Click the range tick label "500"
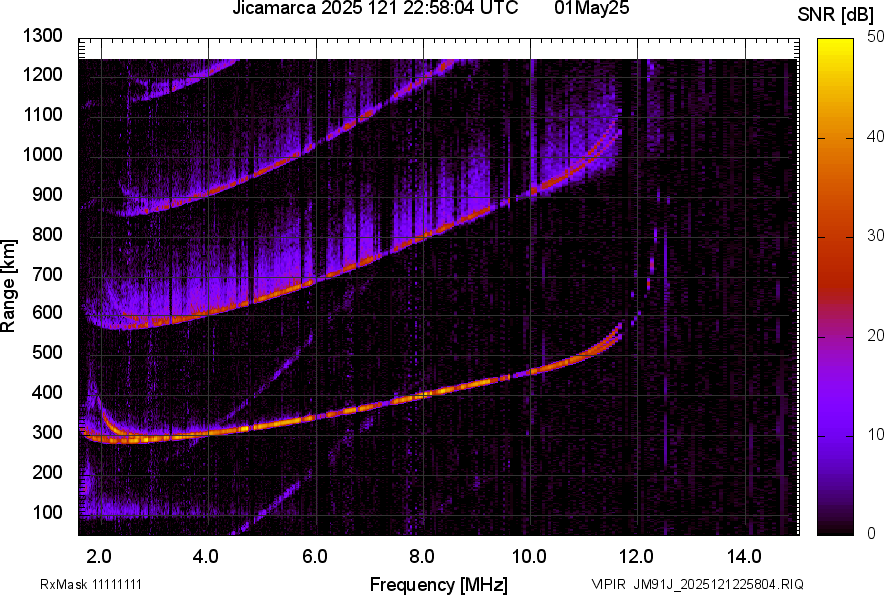 47,352
